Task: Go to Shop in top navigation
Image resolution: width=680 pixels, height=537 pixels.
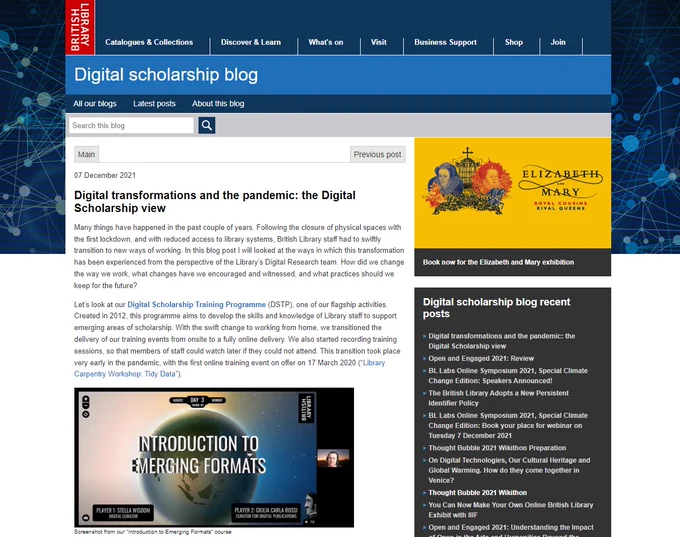Action: click(513, 43)
